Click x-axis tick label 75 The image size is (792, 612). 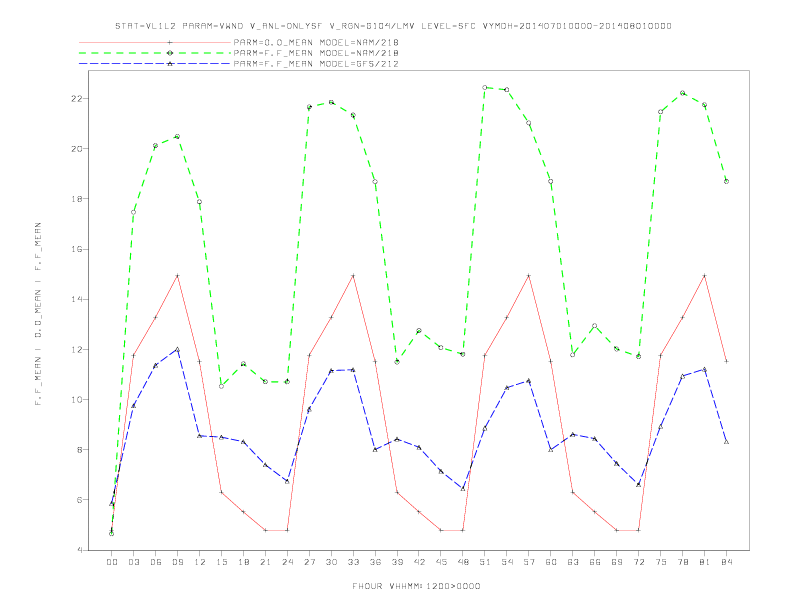[660, 562]
